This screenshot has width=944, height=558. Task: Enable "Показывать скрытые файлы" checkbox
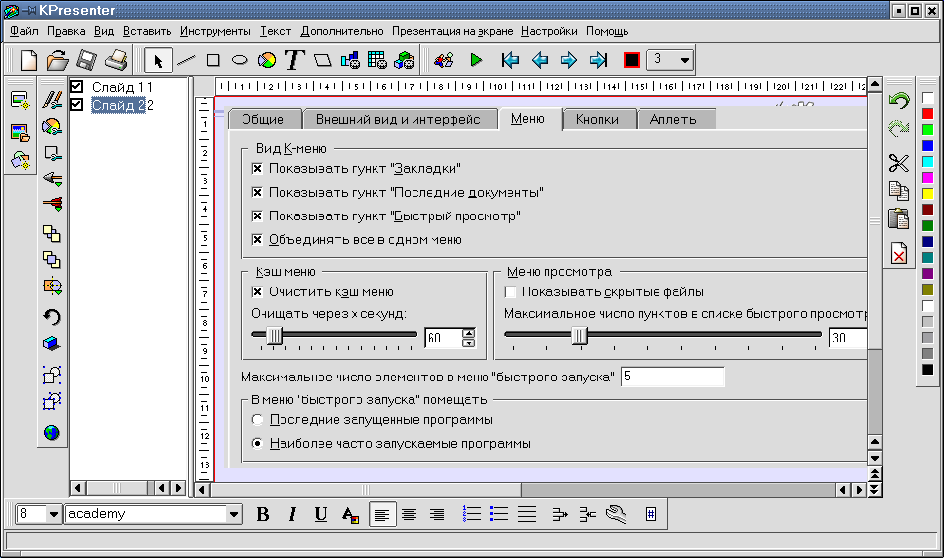[x=511, y=292]
